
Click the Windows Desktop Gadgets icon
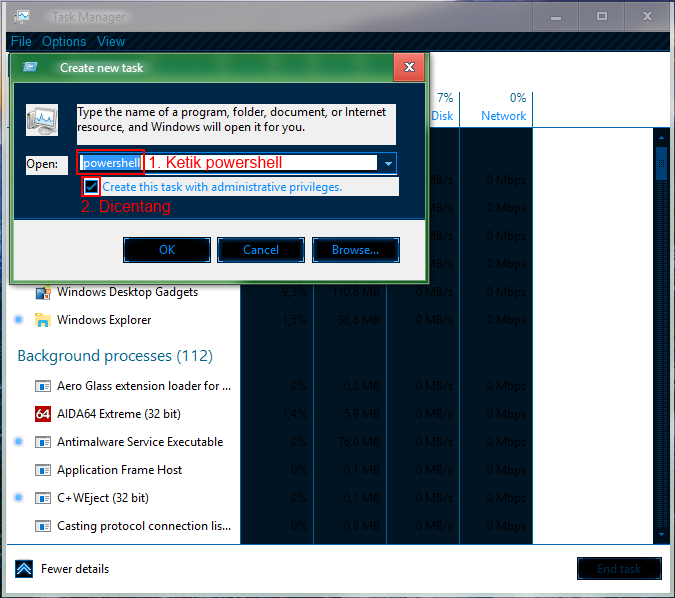[x=43, y=292]
